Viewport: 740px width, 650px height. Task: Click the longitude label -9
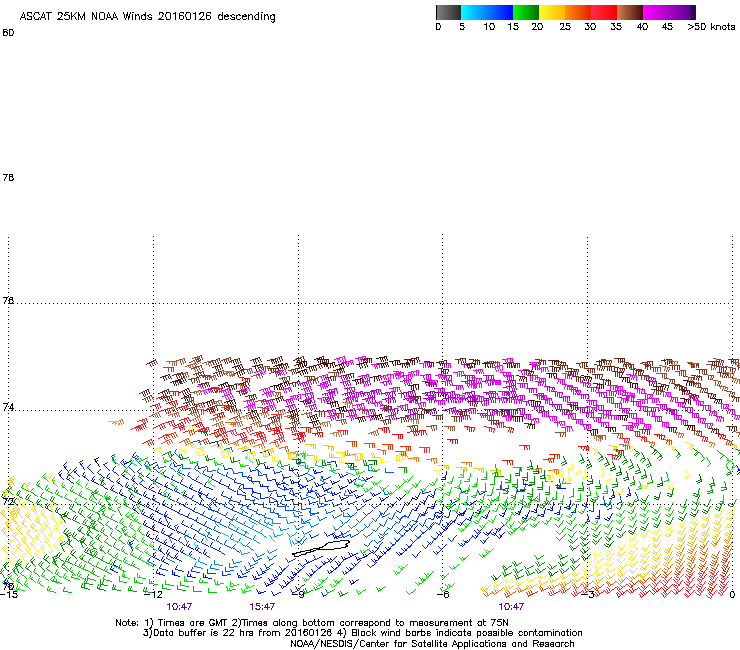298,595
